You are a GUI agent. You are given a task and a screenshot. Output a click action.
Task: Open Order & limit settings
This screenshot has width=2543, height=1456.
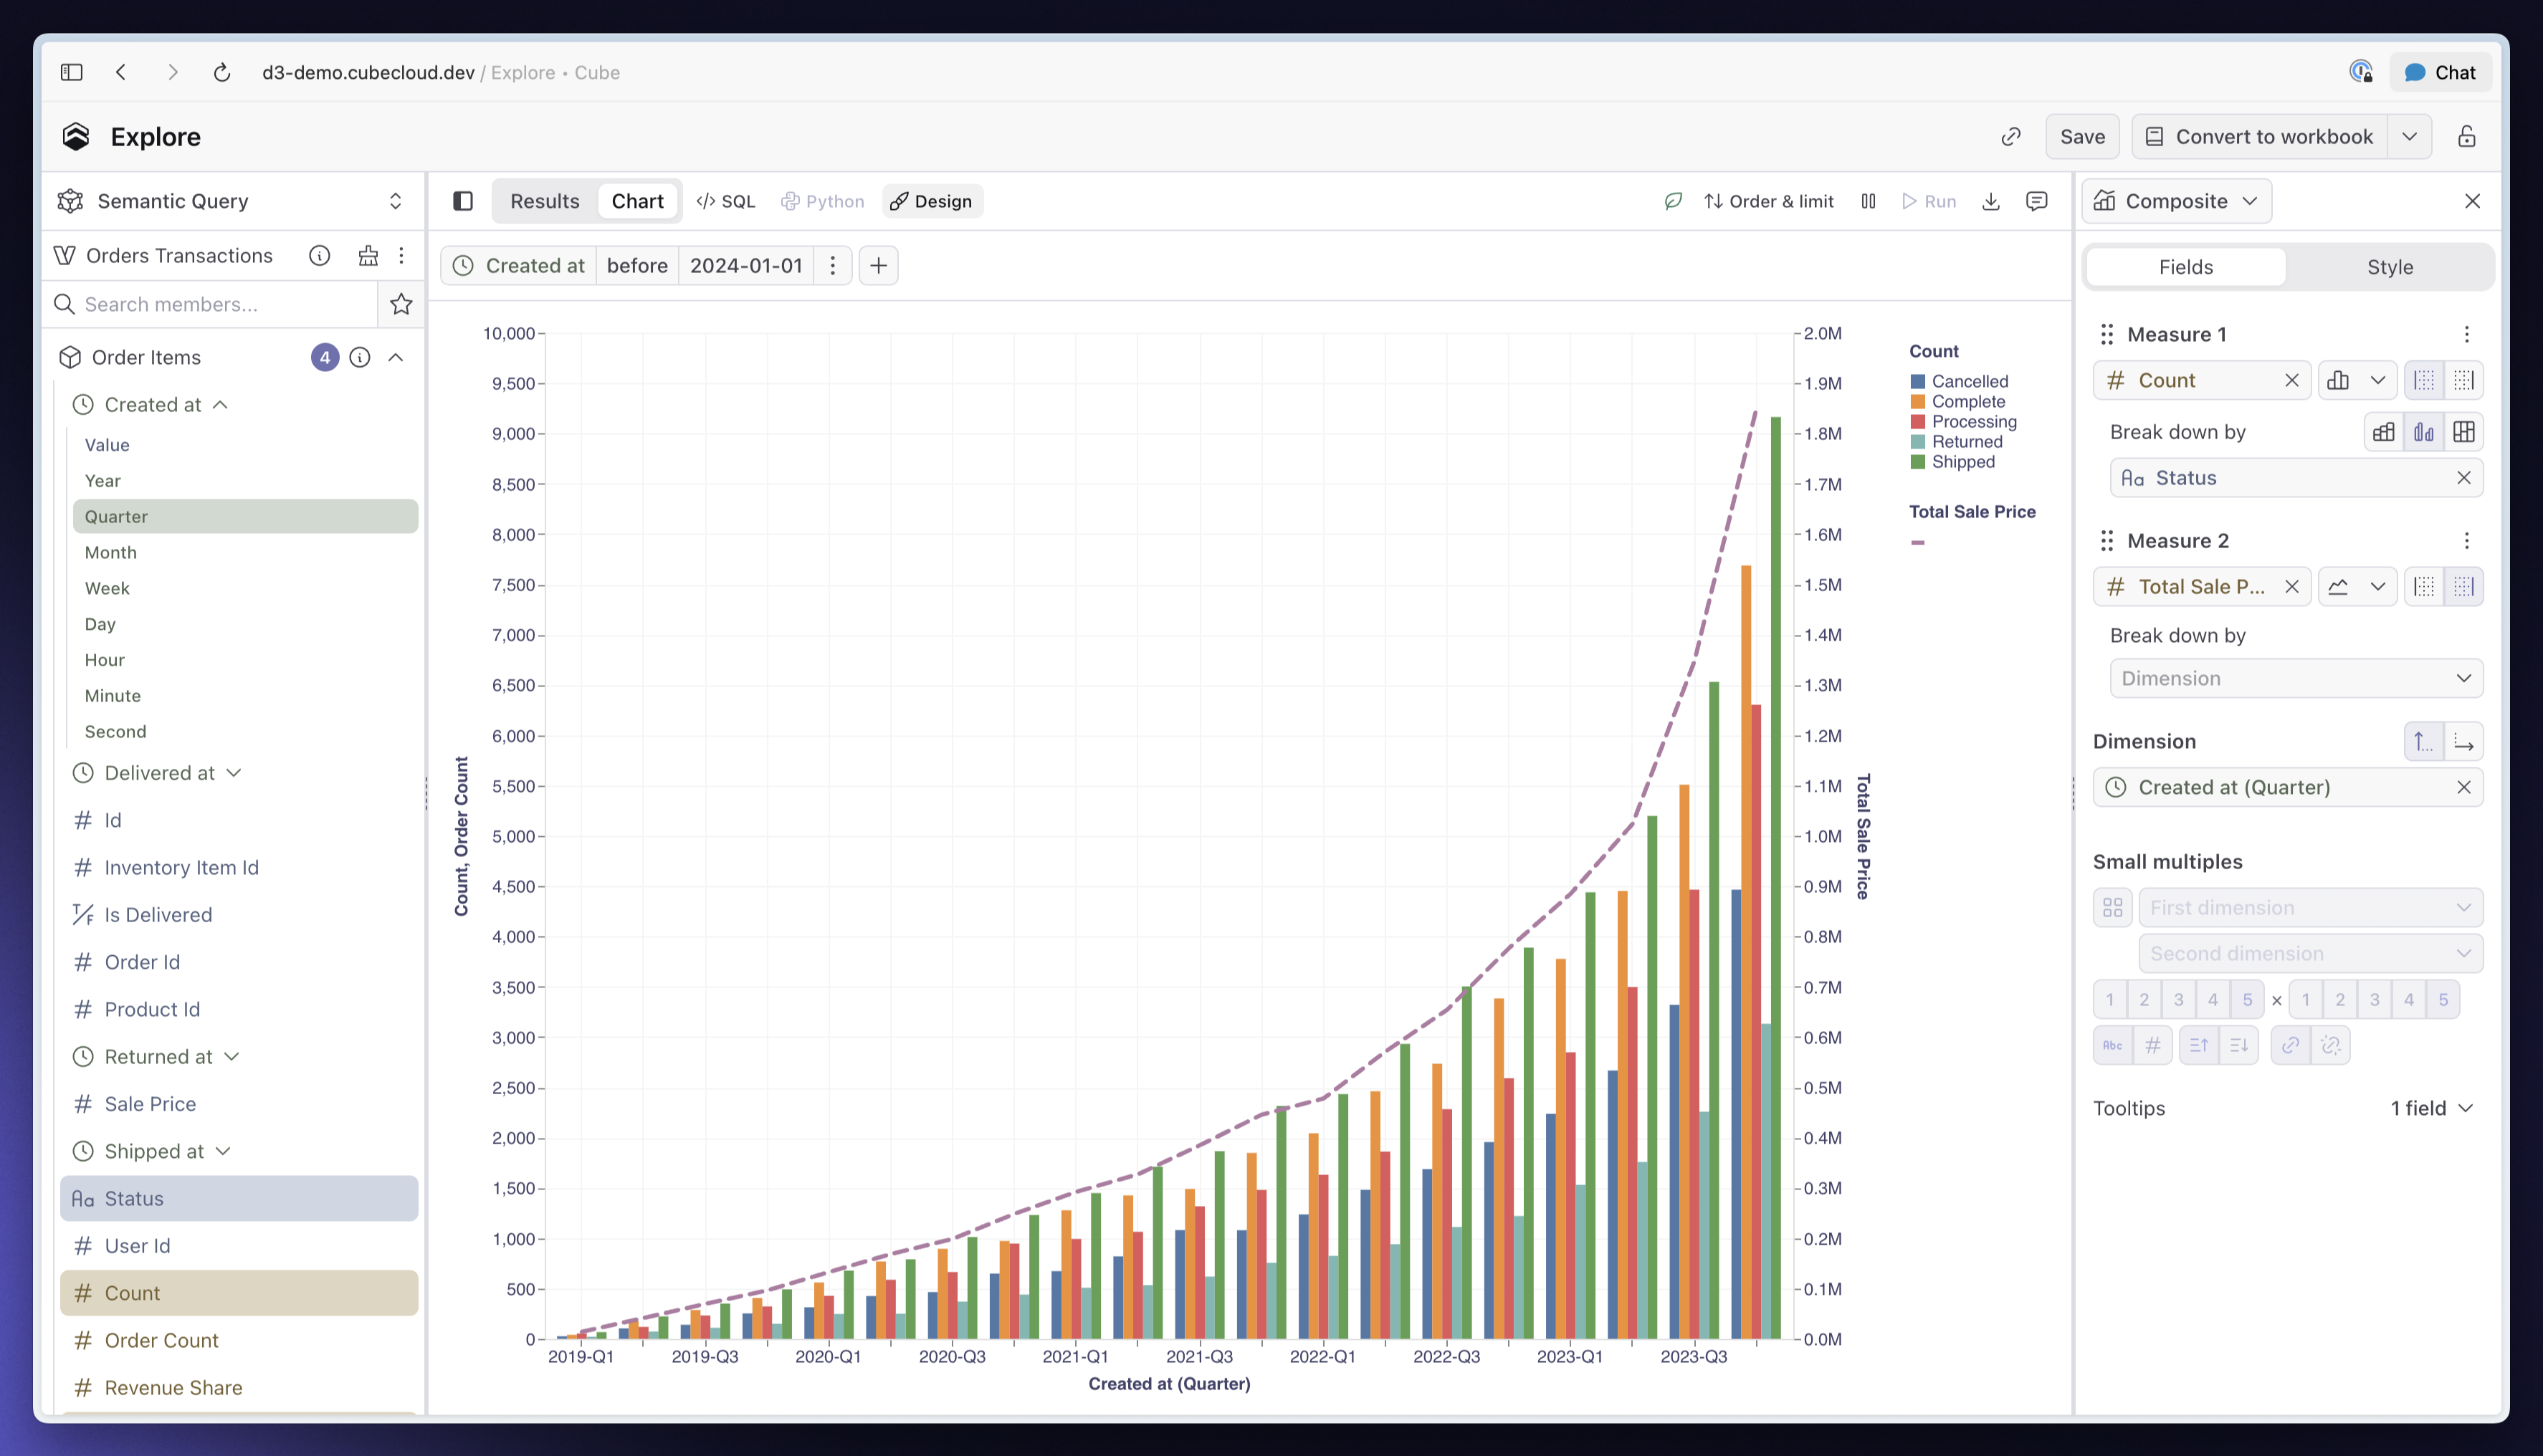pyautogui.click(x=1769, y=201)
